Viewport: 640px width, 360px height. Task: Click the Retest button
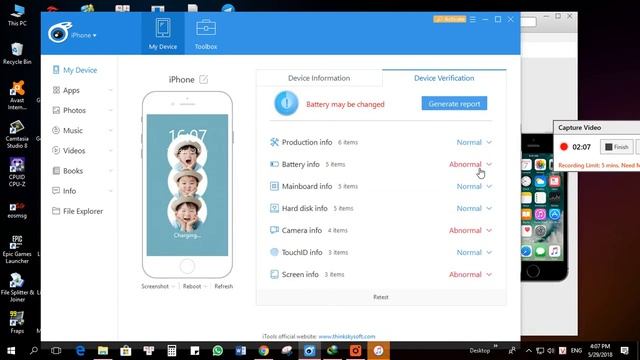pyautogui.click(x=381, y=297)
